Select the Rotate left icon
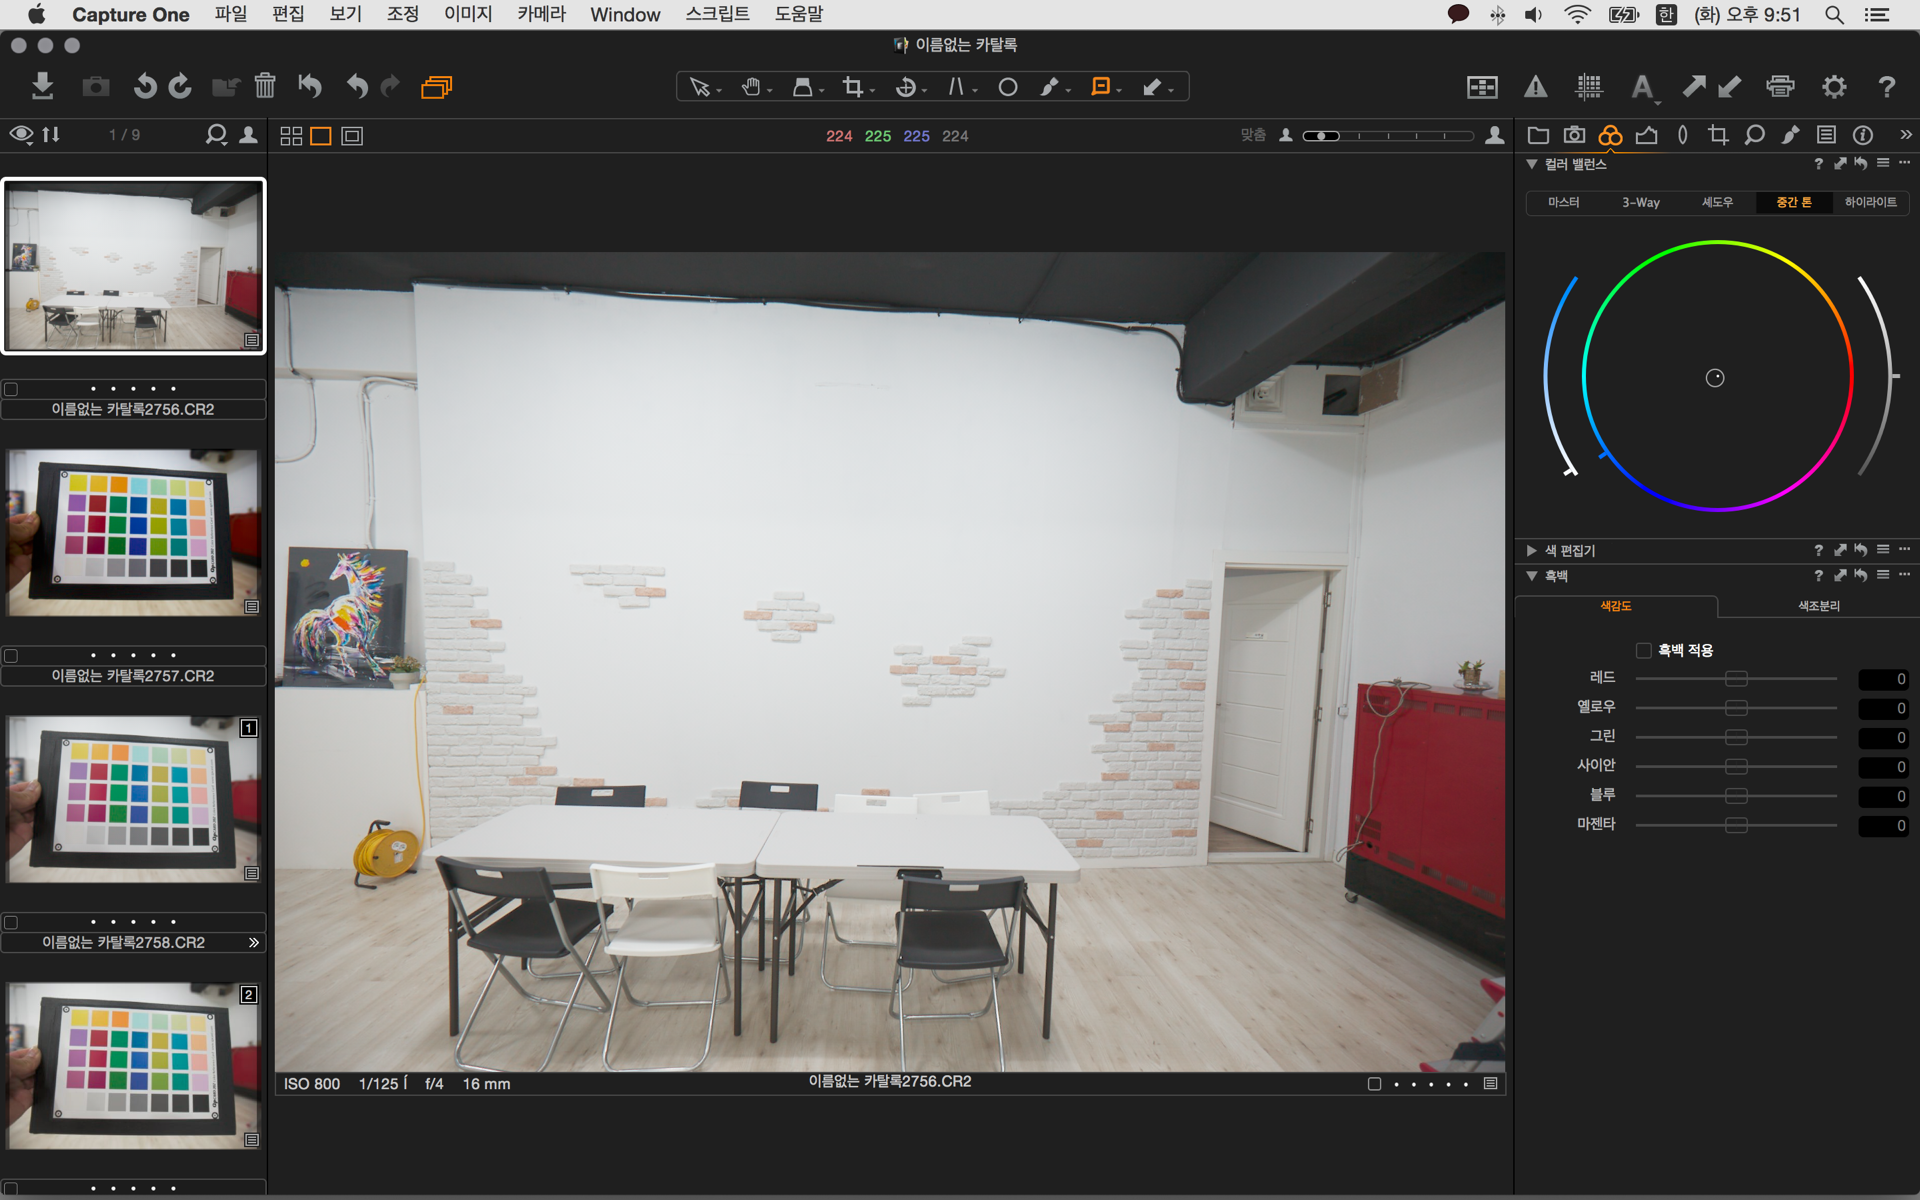 (145, 87)
